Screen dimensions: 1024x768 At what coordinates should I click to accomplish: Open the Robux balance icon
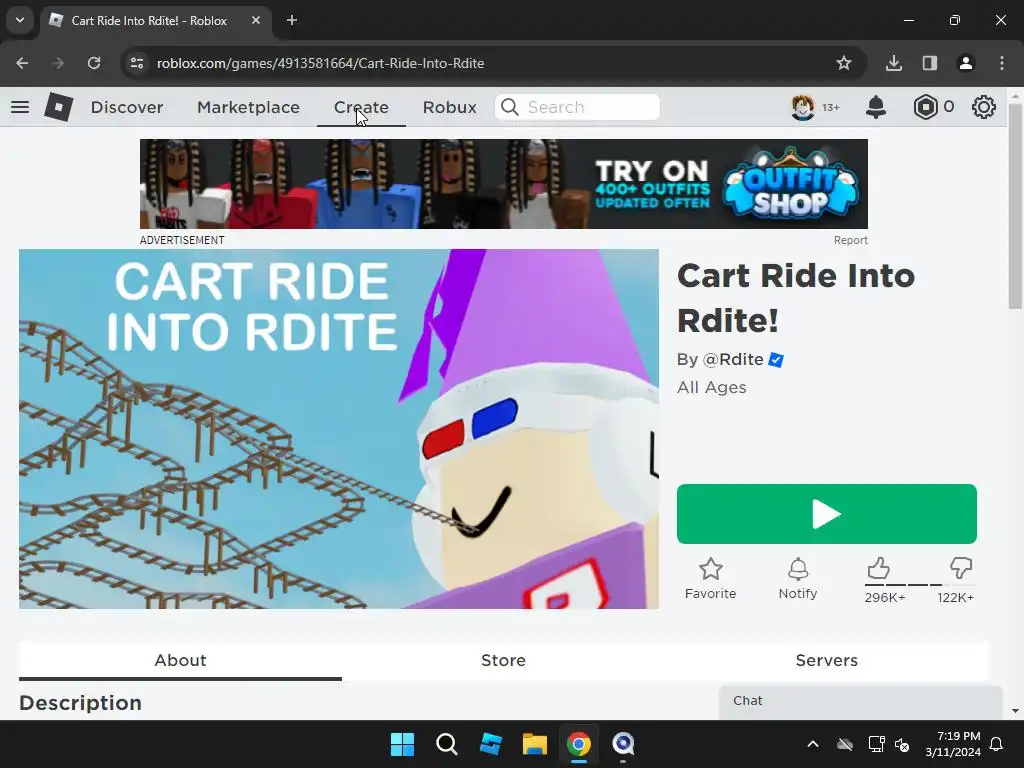pyautogui.click(x=925, y=107)
